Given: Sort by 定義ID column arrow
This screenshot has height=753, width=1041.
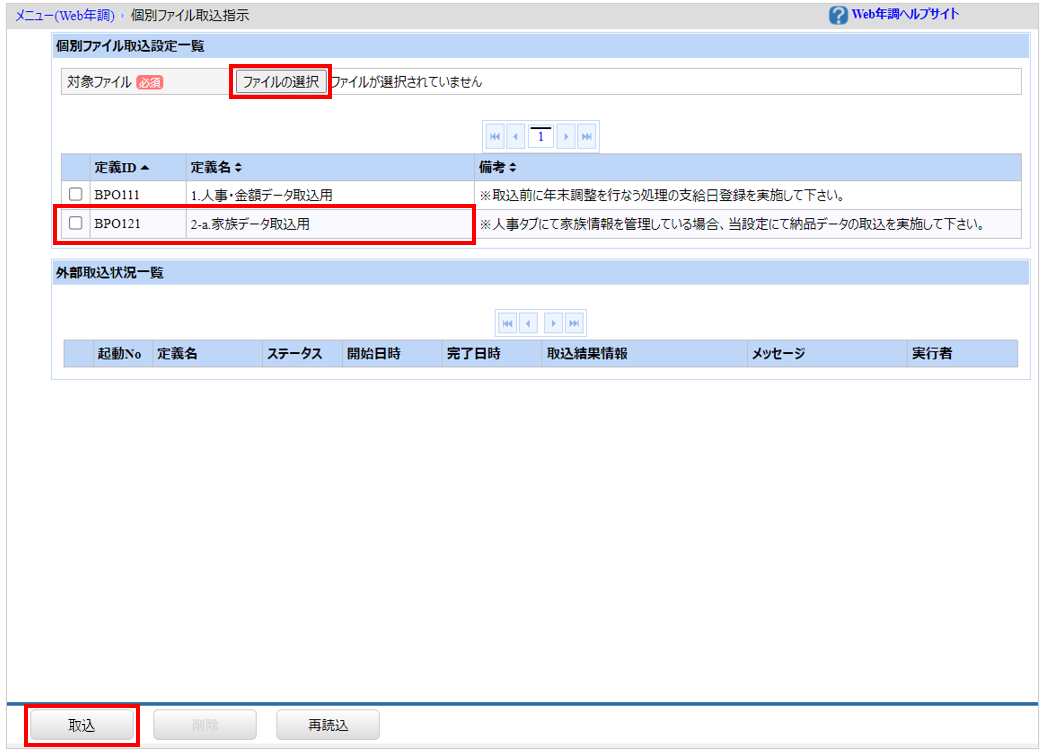Looking at the screenshot, I should tap(145, 168).
